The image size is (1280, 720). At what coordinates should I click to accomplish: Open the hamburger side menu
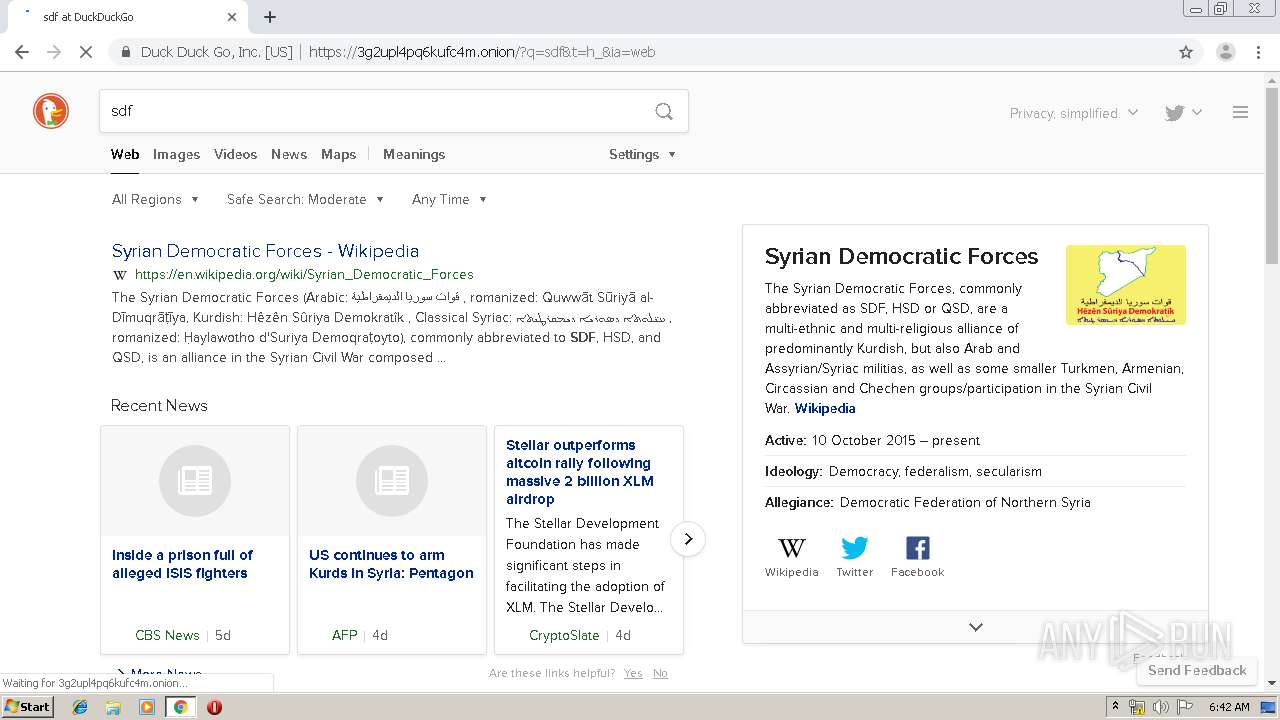click(x=1240, y=113)
